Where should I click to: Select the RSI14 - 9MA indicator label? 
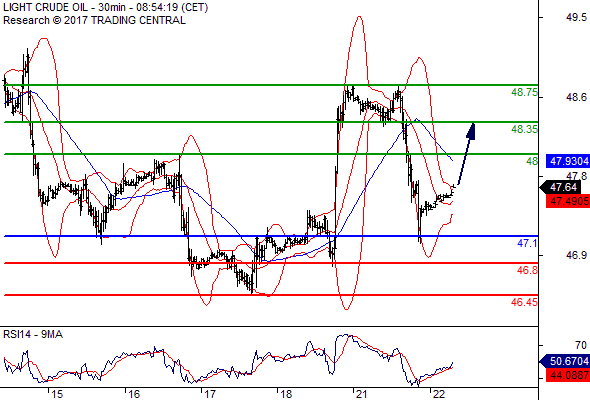coord(33,334)
